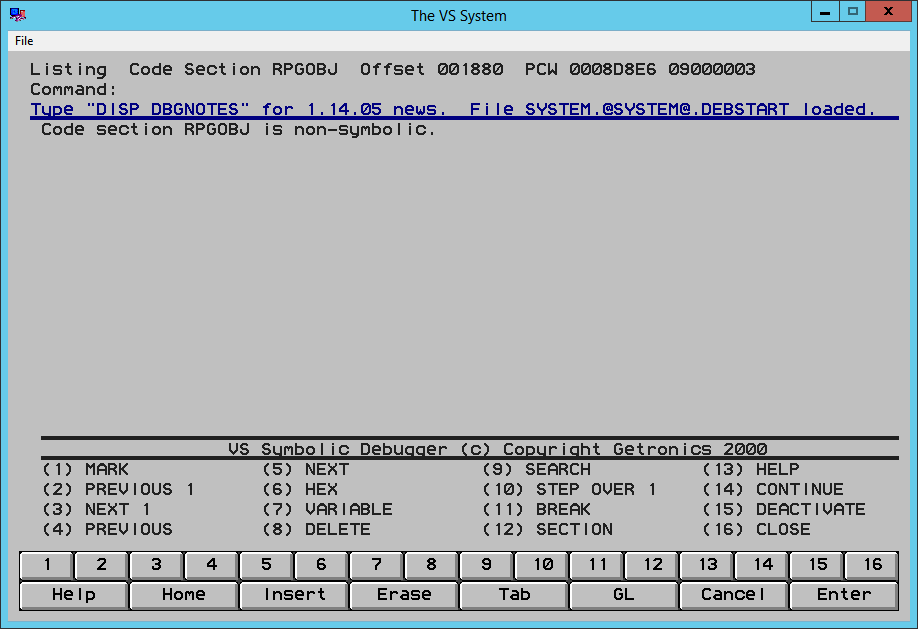918x629 pixels.
Task: Open the File menu
Action: coord(24,41)
